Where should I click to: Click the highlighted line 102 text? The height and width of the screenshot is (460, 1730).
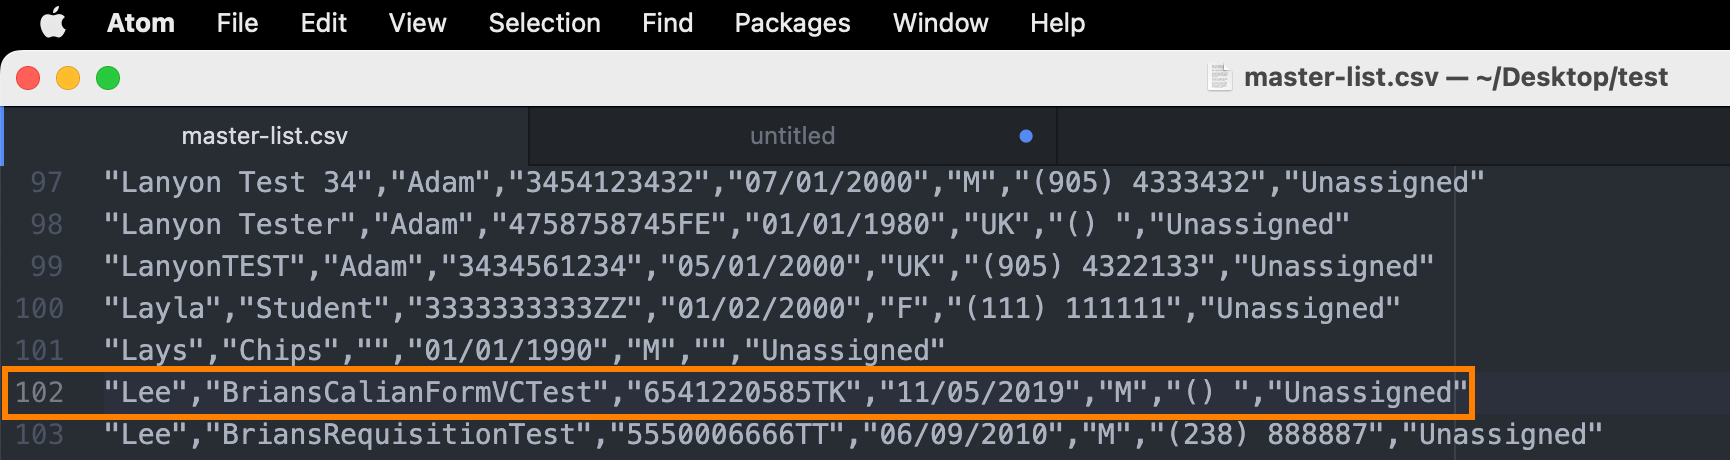(786, 392)
